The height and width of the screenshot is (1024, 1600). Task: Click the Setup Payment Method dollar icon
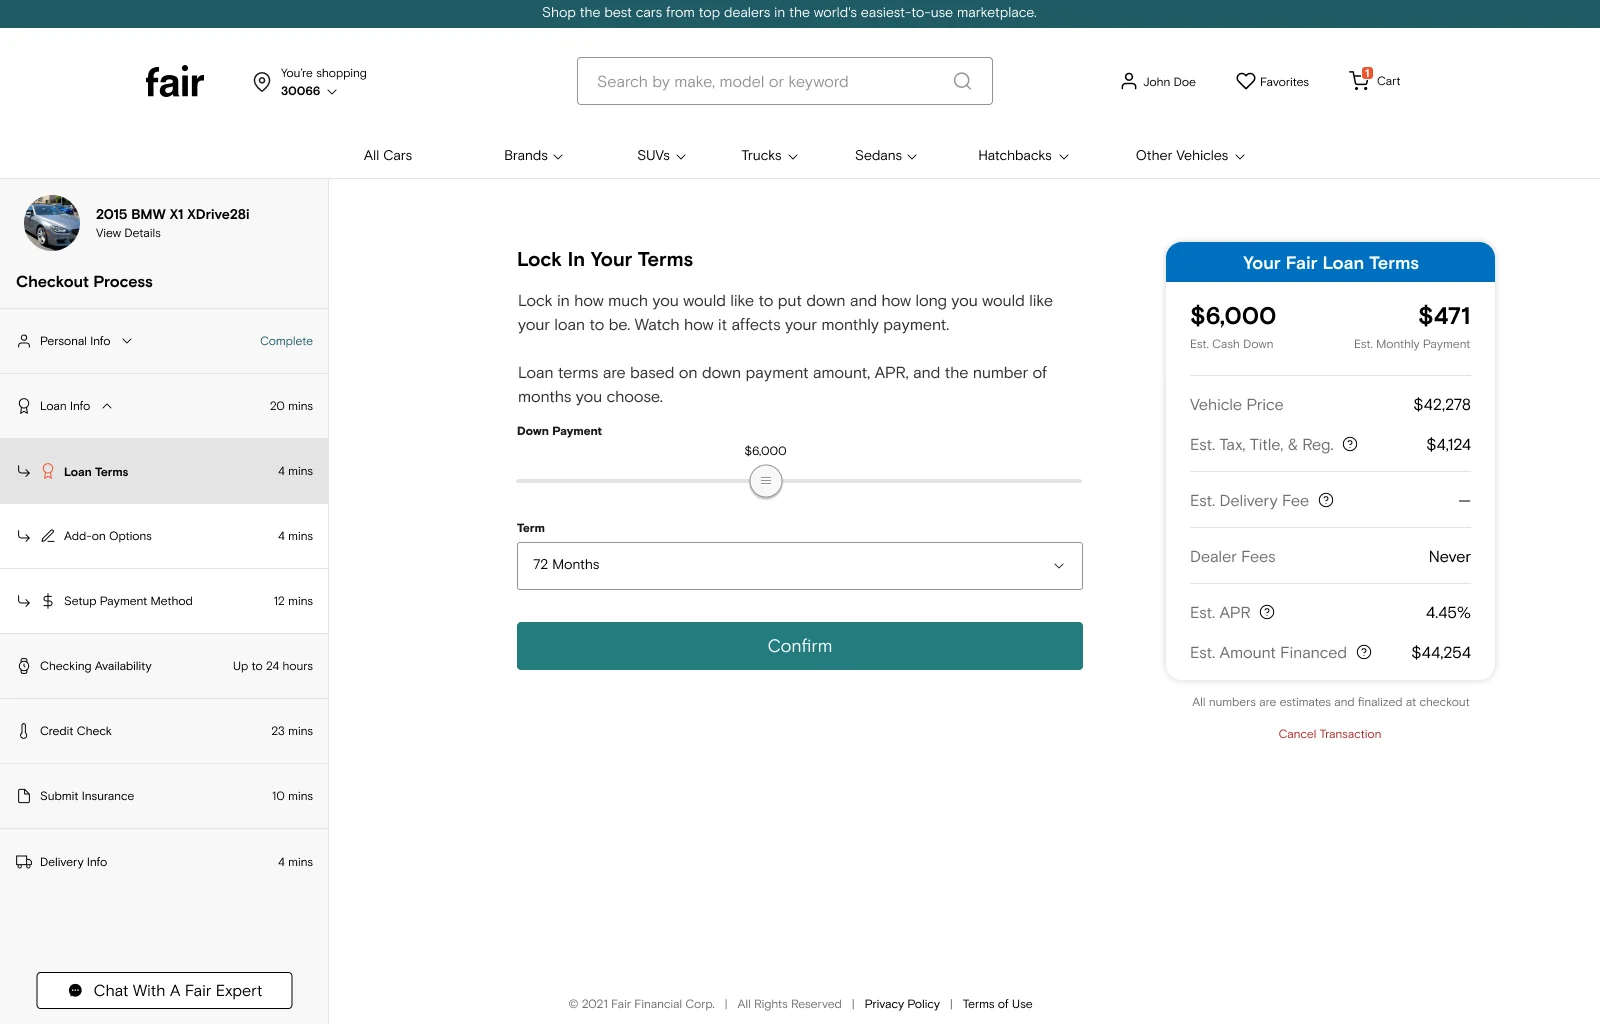[48, 601]
